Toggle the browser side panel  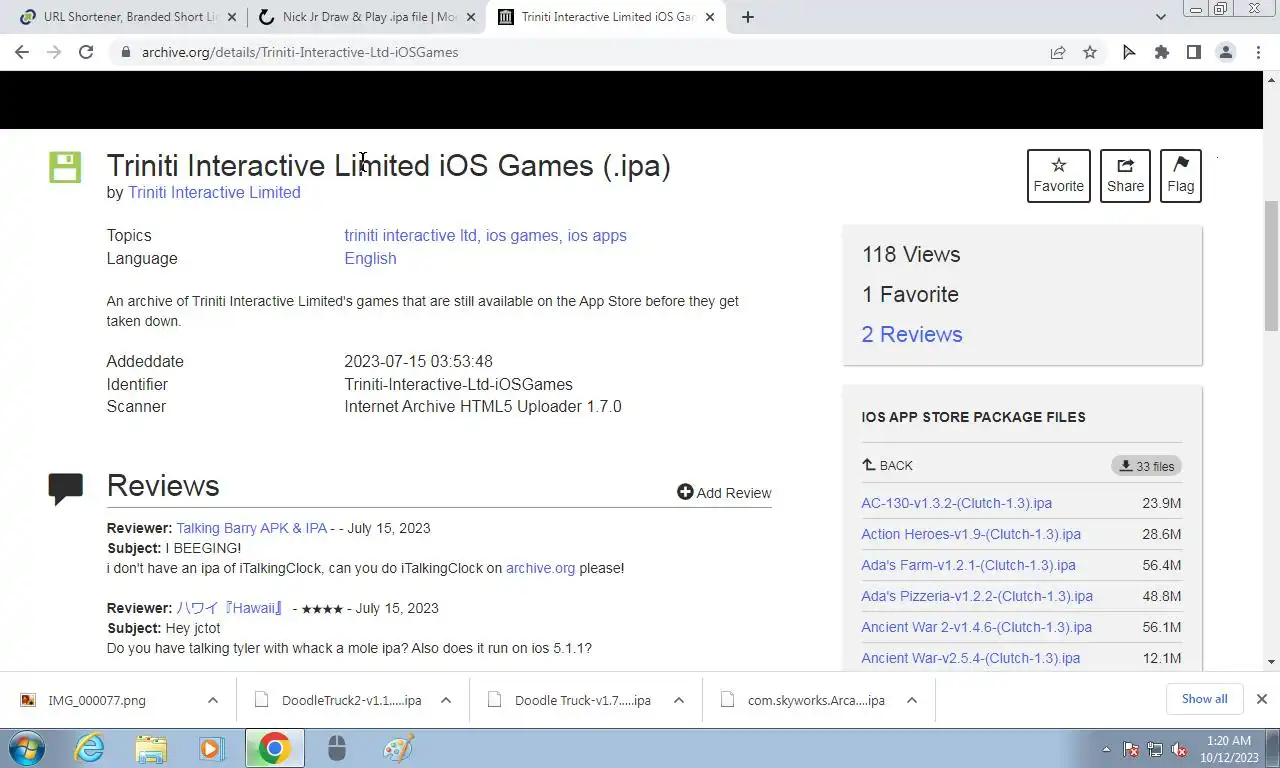1193,52
